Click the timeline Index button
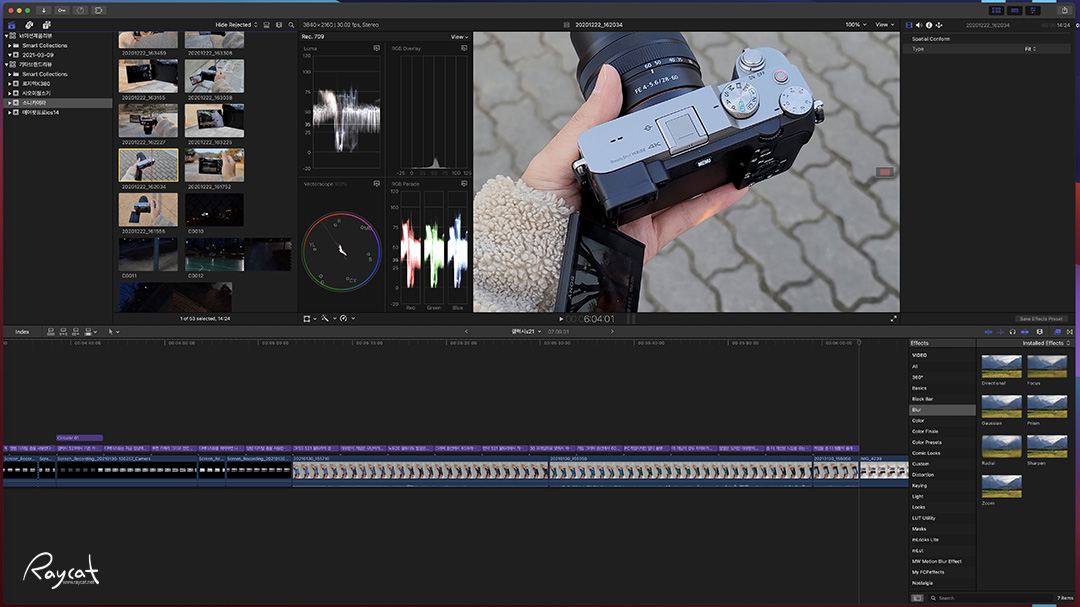 (22, 331)
